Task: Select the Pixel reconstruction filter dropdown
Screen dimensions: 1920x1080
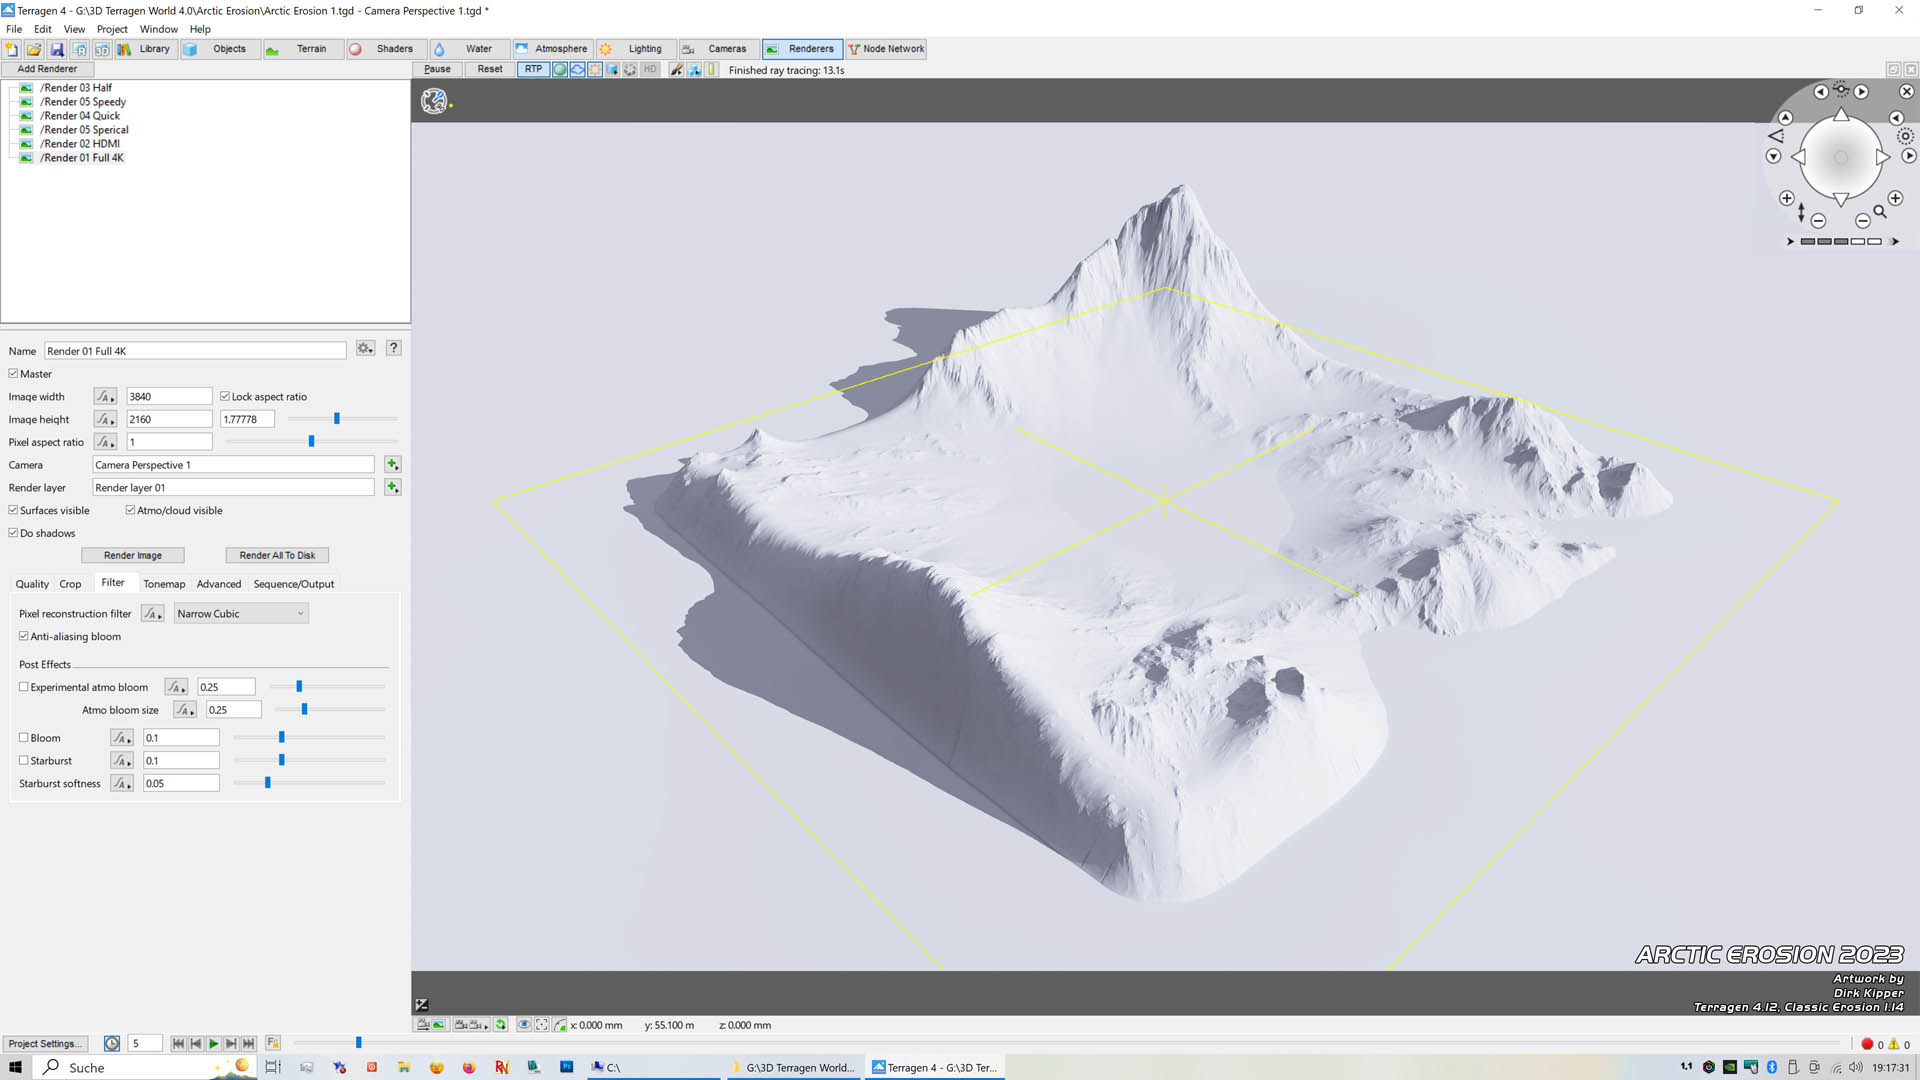Action: pyautogui.click(x=239, y=613)
